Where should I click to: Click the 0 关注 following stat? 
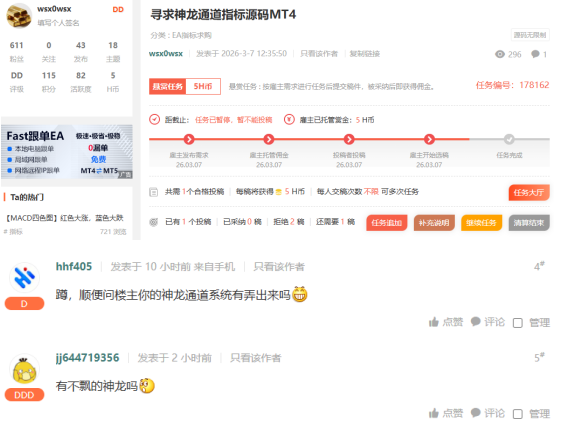tap(49, 51)
